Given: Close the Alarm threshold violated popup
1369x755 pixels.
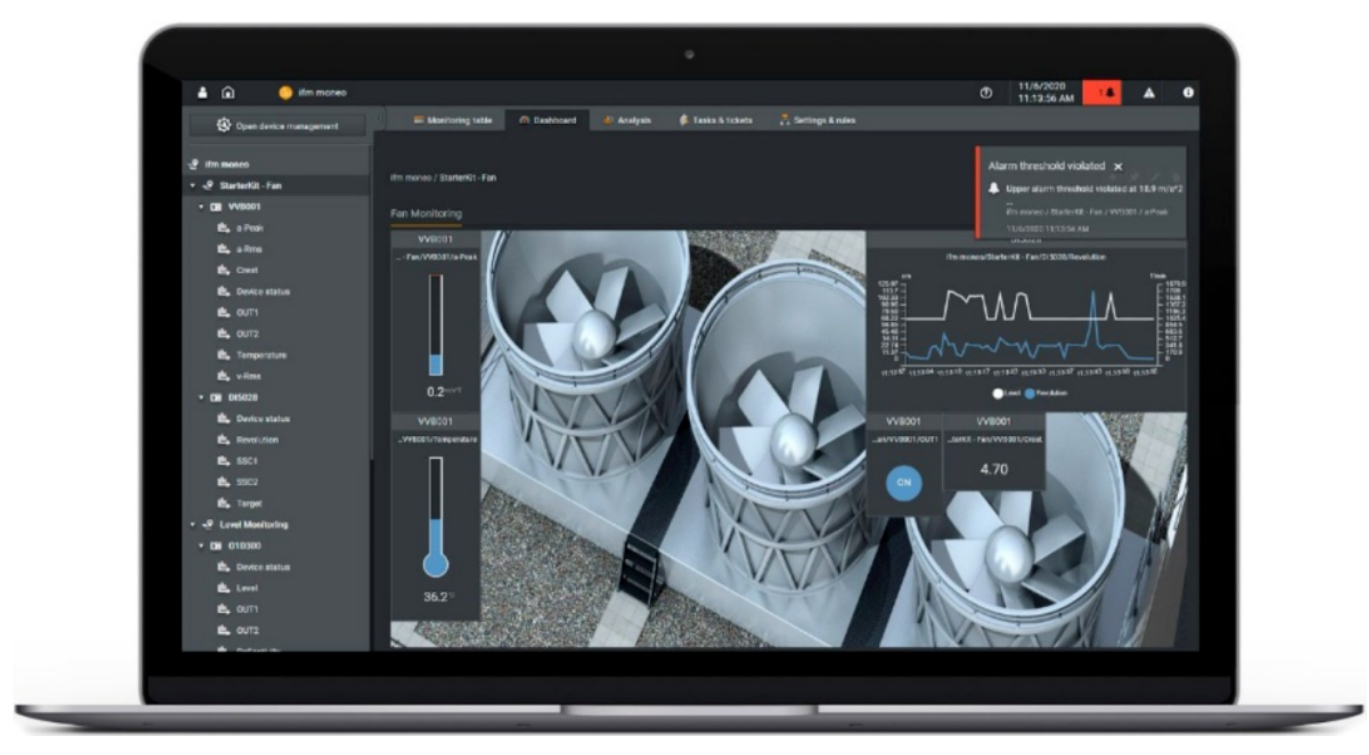Looking at the screenshot, I should (x=1118, y=167).
